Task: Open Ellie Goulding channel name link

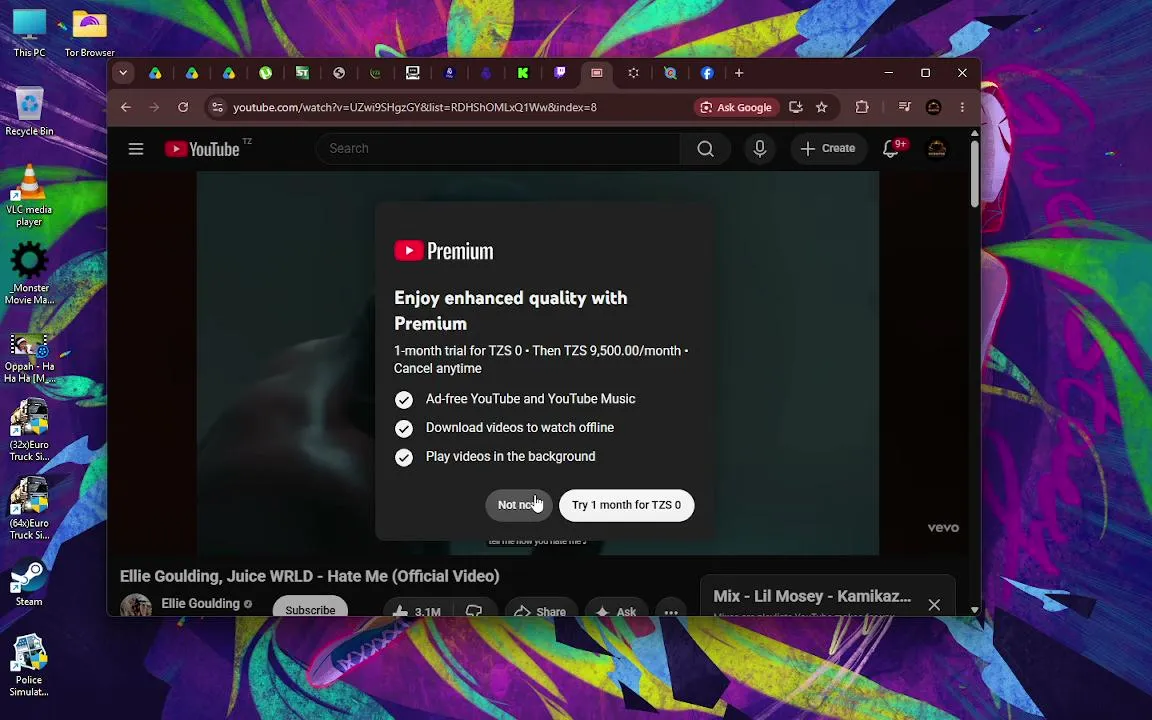Action: coord(201,604)
